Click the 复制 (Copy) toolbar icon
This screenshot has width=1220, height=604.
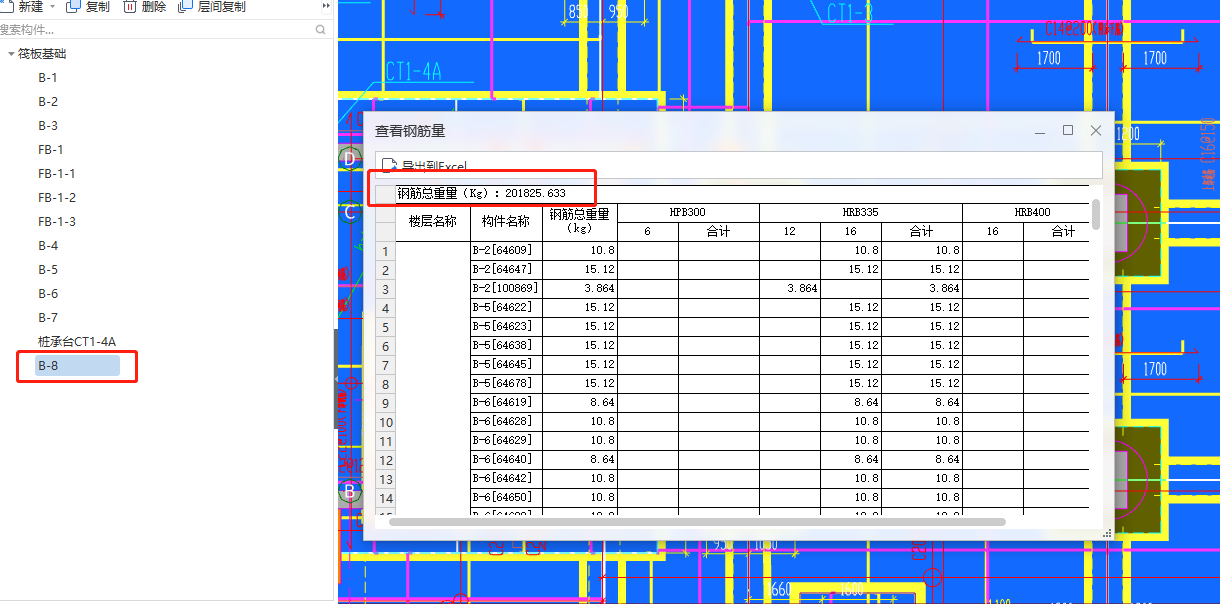73,7
